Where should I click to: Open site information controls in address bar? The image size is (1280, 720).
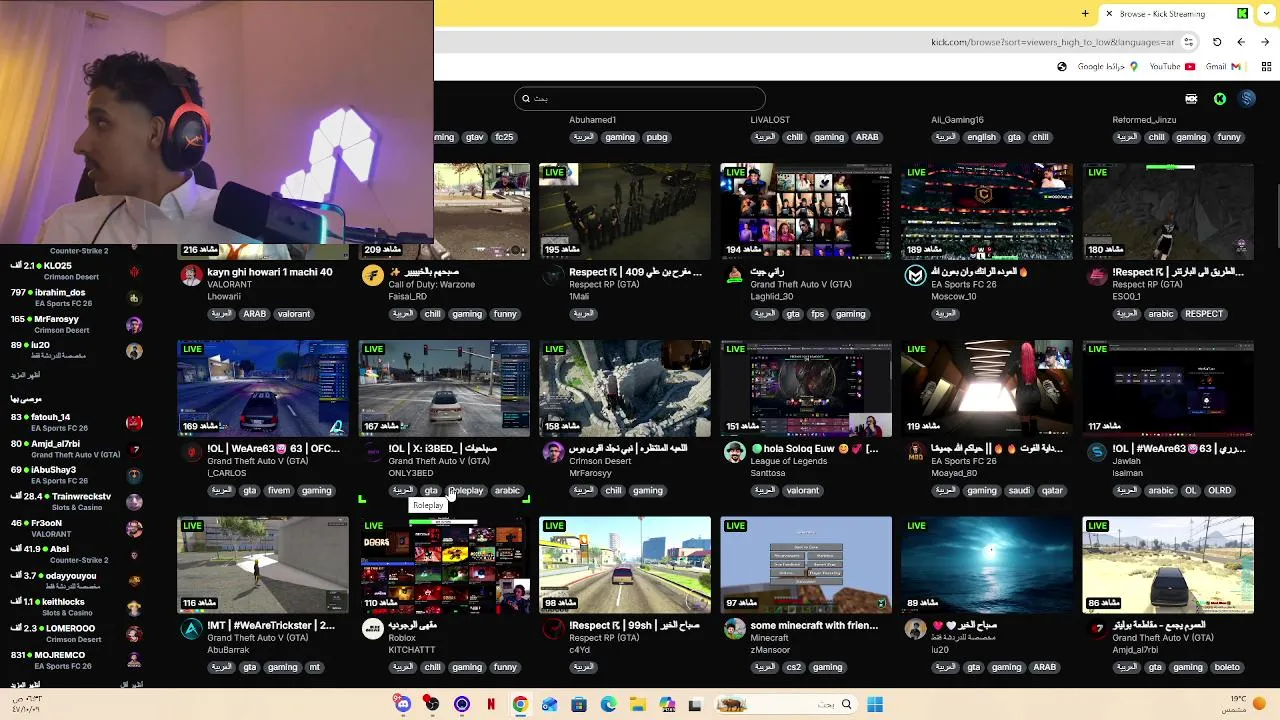click(x=1188, y=42)
